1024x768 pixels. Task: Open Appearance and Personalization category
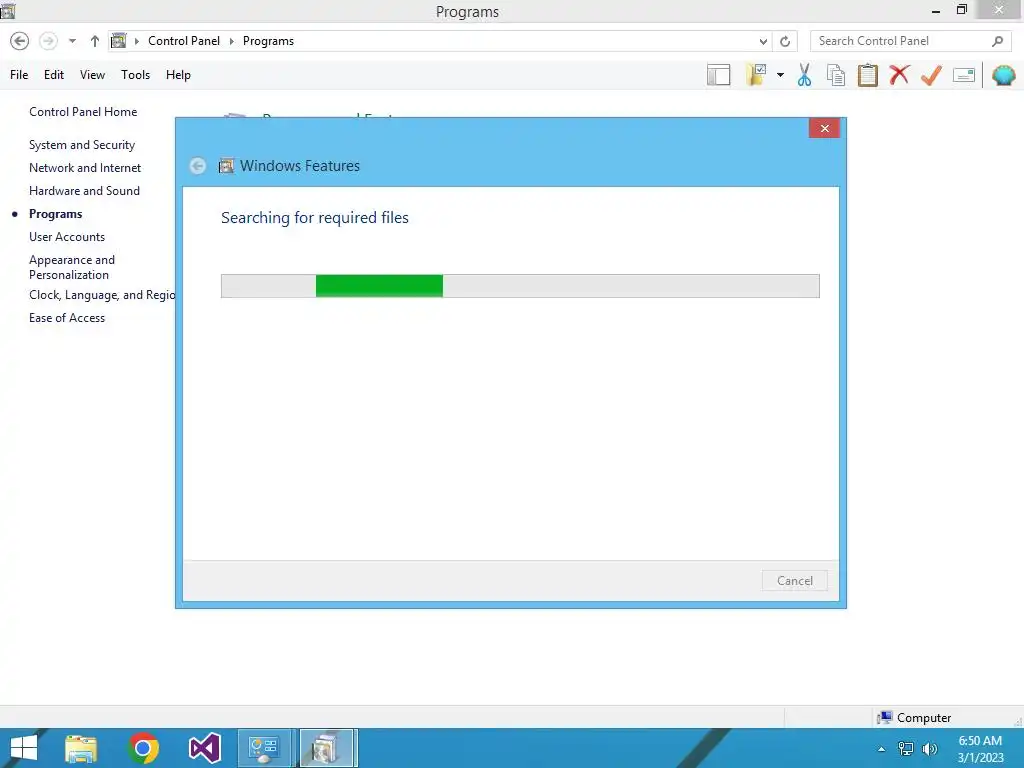point(72,267)
